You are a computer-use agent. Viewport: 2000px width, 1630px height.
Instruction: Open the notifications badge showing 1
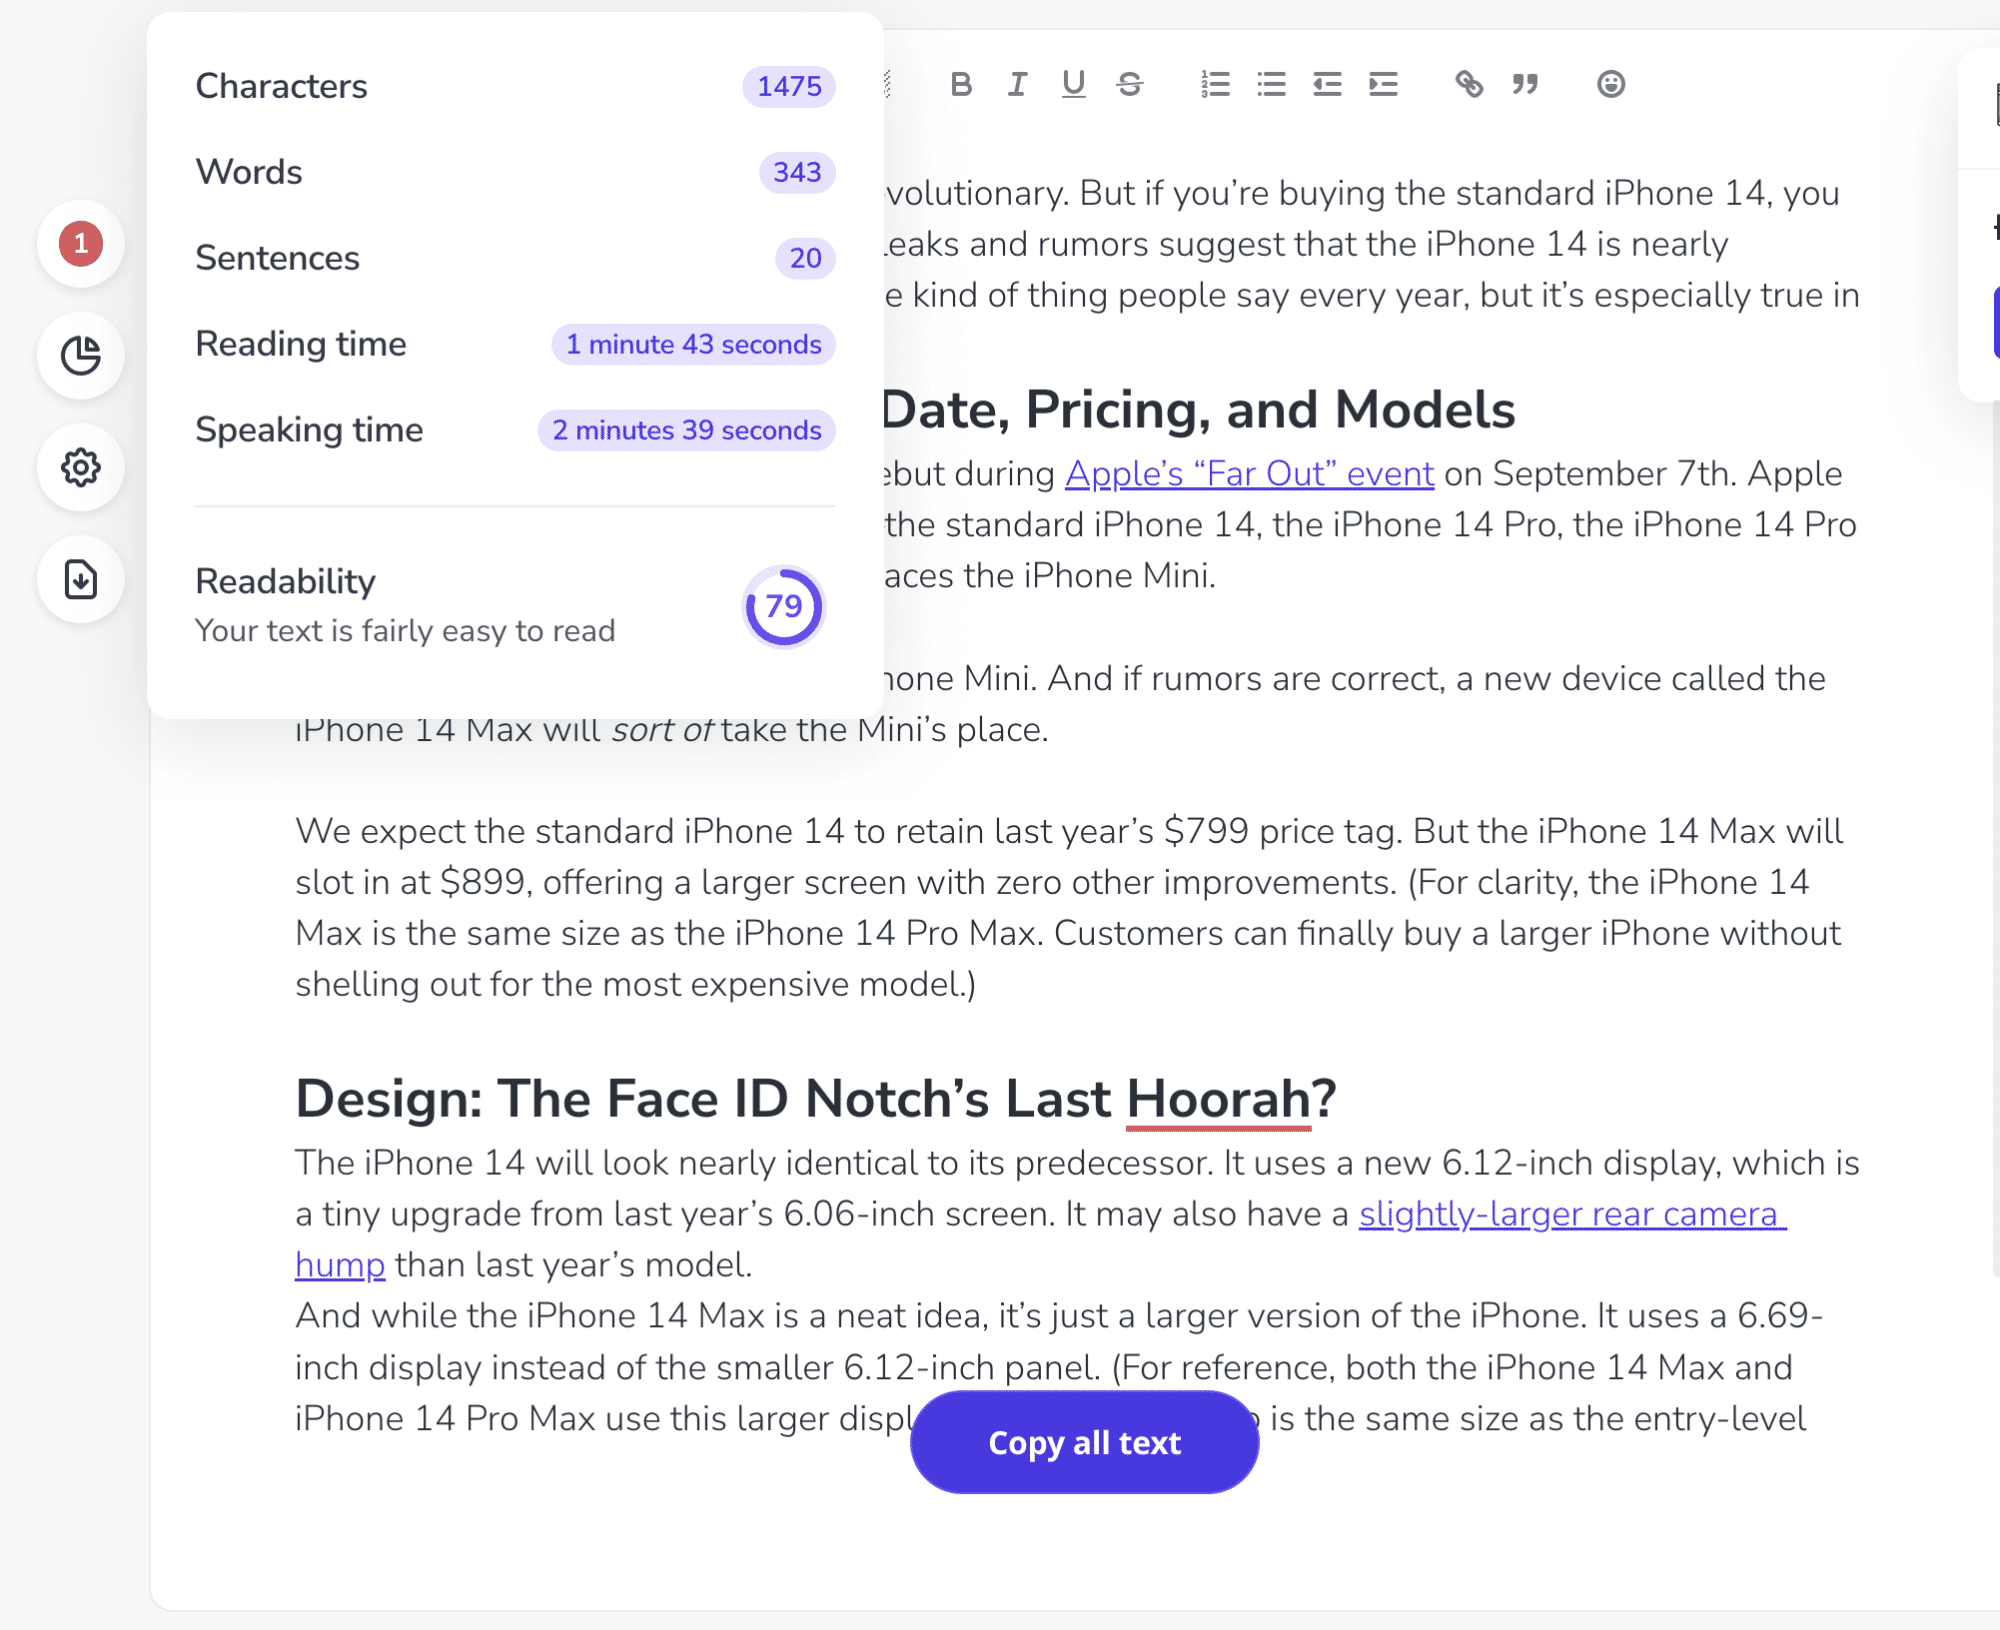click(80, 245)
